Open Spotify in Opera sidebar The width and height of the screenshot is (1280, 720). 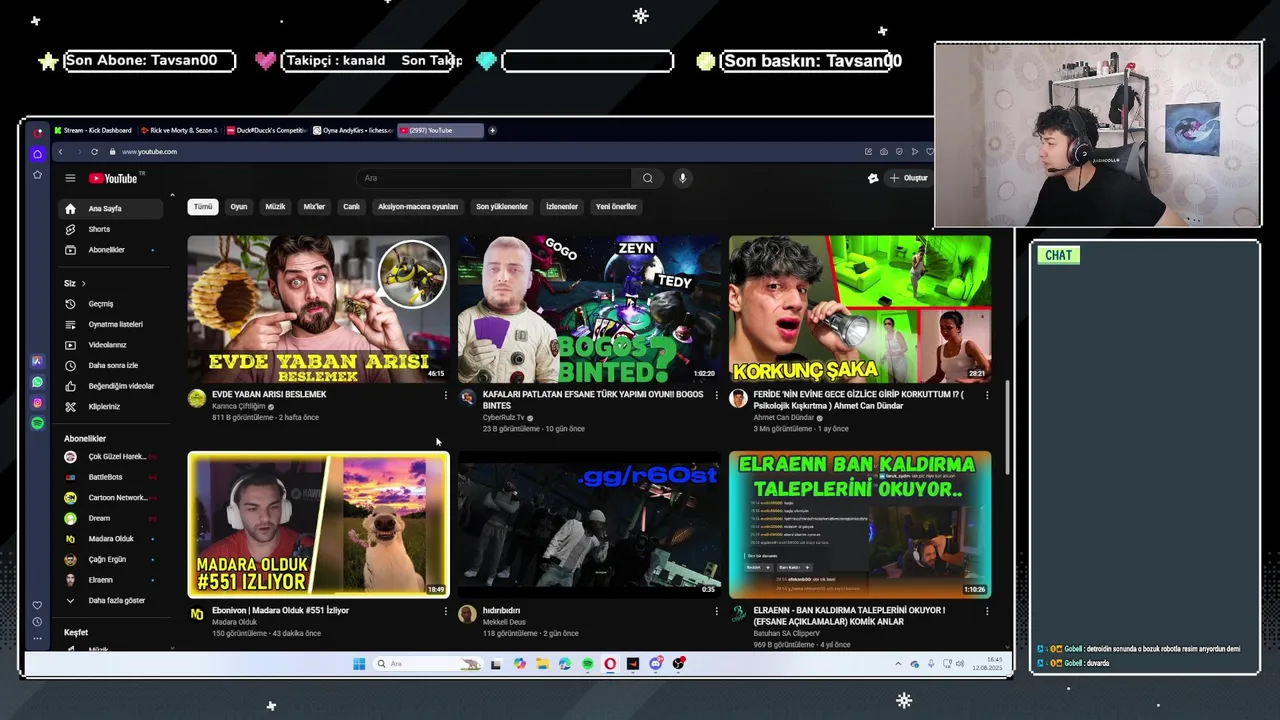click(x=37, y=423)
